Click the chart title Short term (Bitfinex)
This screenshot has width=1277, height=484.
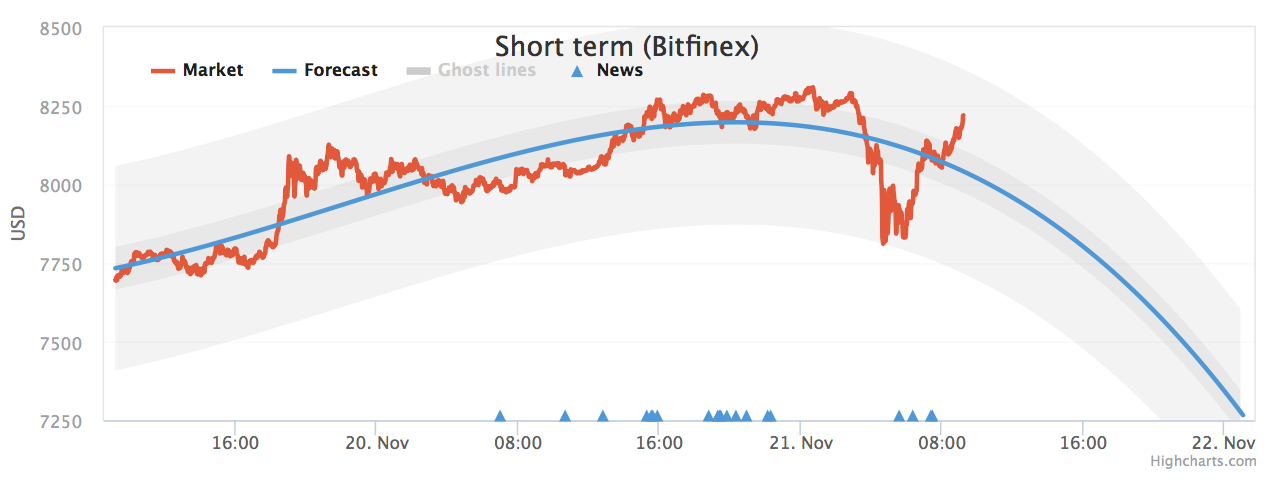point(627,46)
